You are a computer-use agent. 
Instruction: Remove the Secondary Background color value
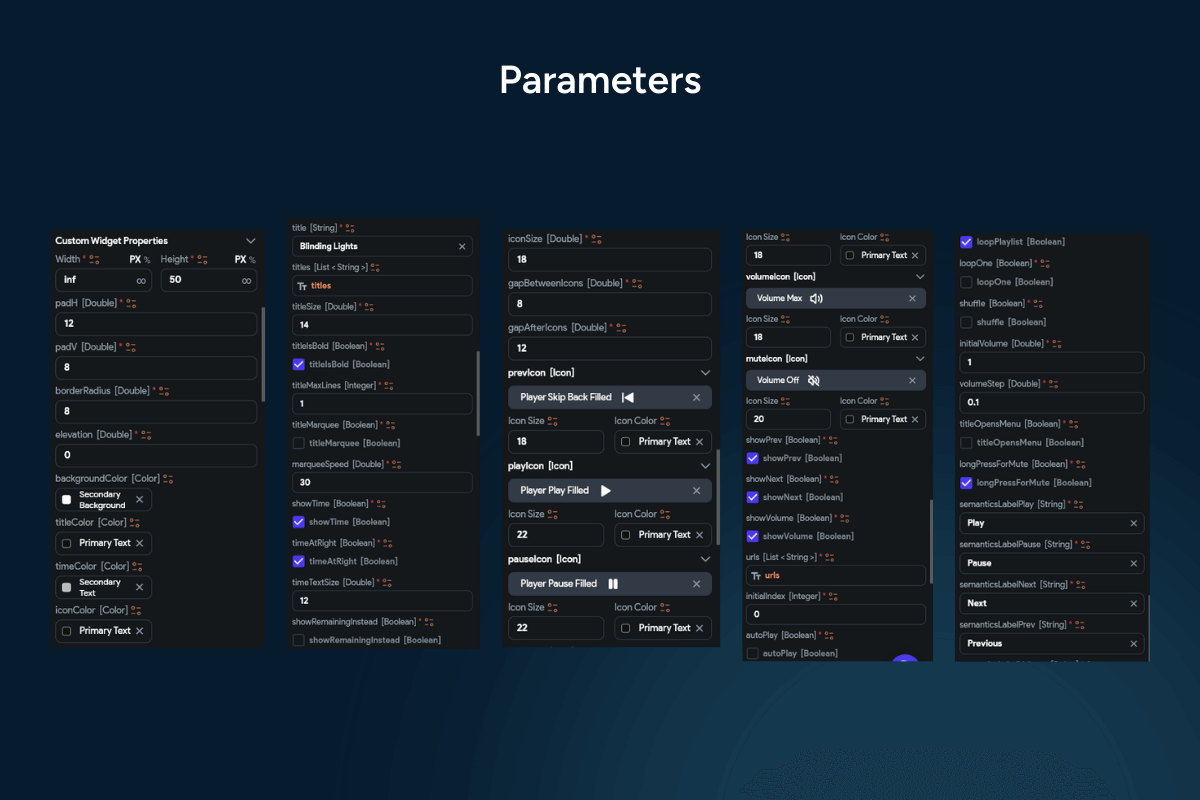140,499
